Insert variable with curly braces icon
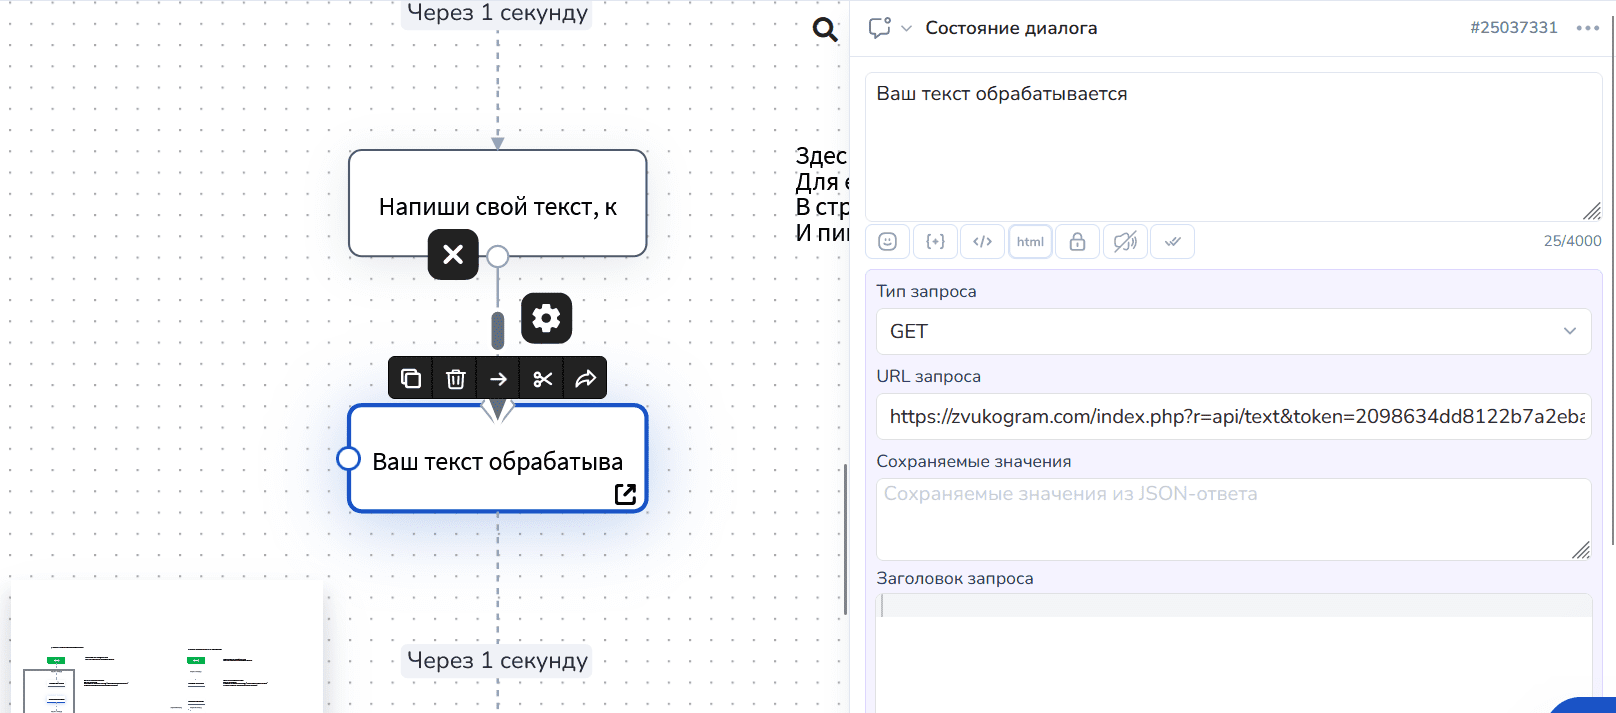The width and height of the screenshot is (1616, 713). click(935, 242)
